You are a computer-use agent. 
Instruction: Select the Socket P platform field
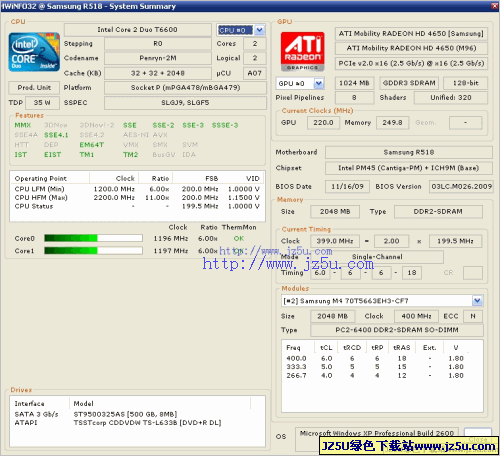click(x=185, y=88)
